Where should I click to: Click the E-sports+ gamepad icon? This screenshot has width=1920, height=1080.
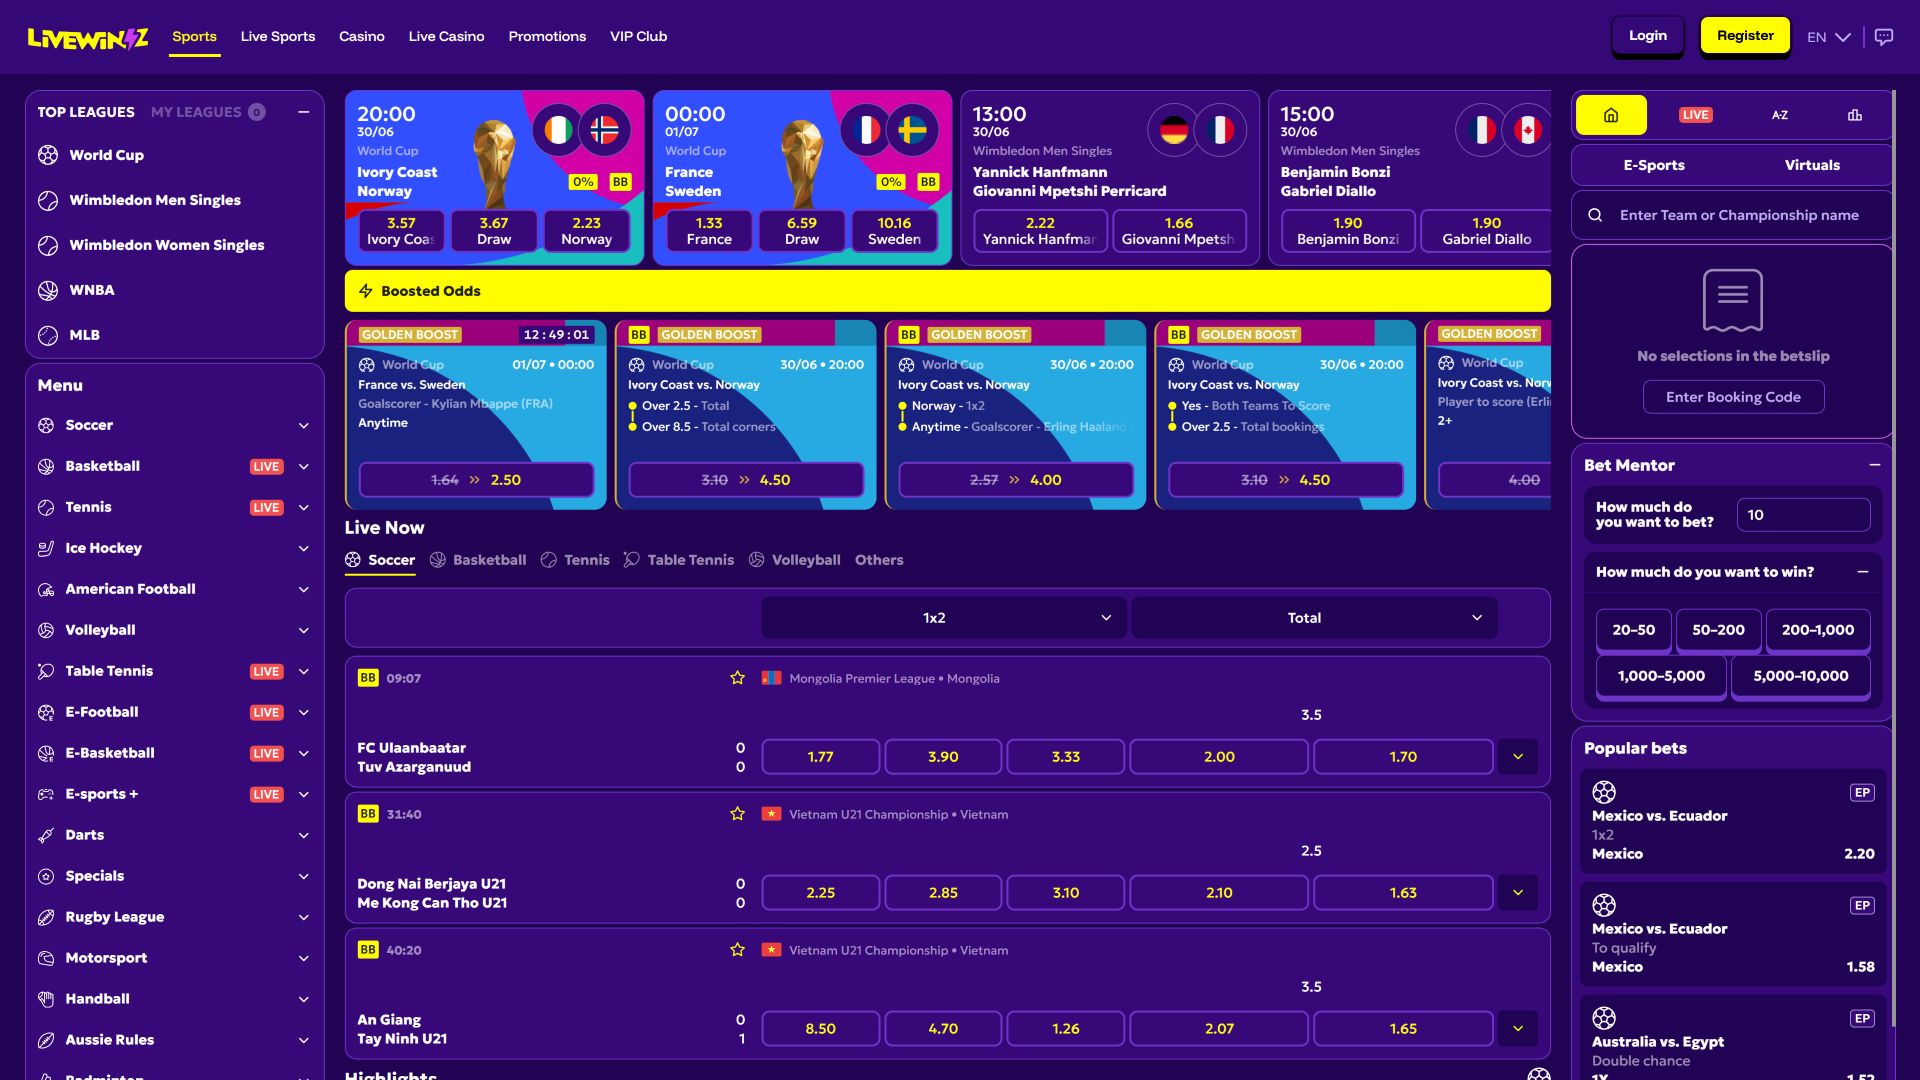[46, 794]
